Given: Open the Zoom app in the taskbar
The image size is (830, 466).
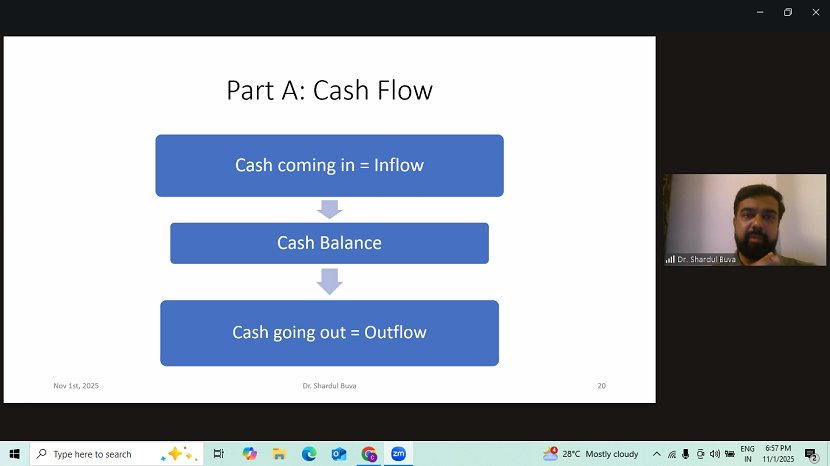Looking at the screenshot, I should [x=398, y=454].
